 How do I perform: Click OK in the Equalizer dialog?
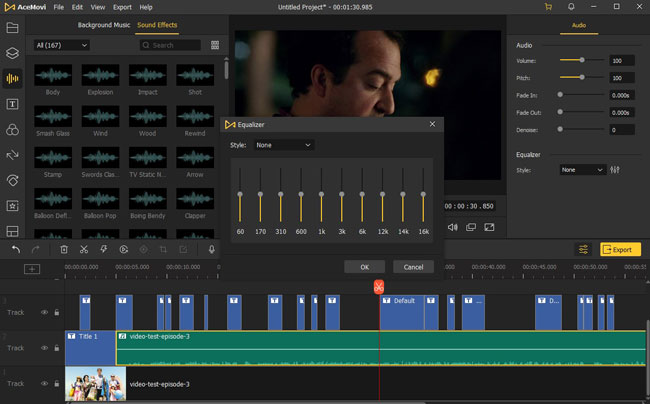364,267
